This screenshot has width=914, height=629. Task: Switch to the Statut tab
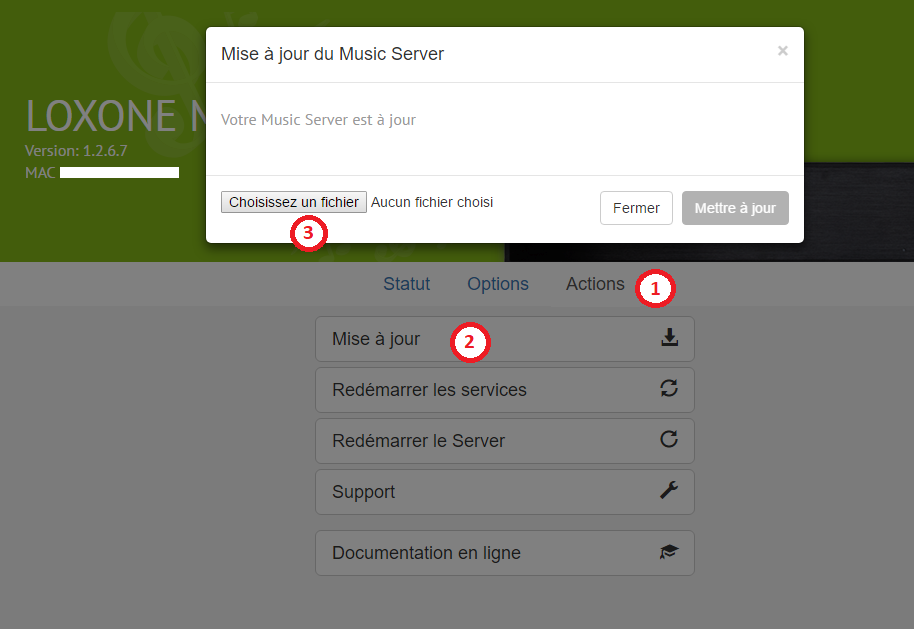406,284
